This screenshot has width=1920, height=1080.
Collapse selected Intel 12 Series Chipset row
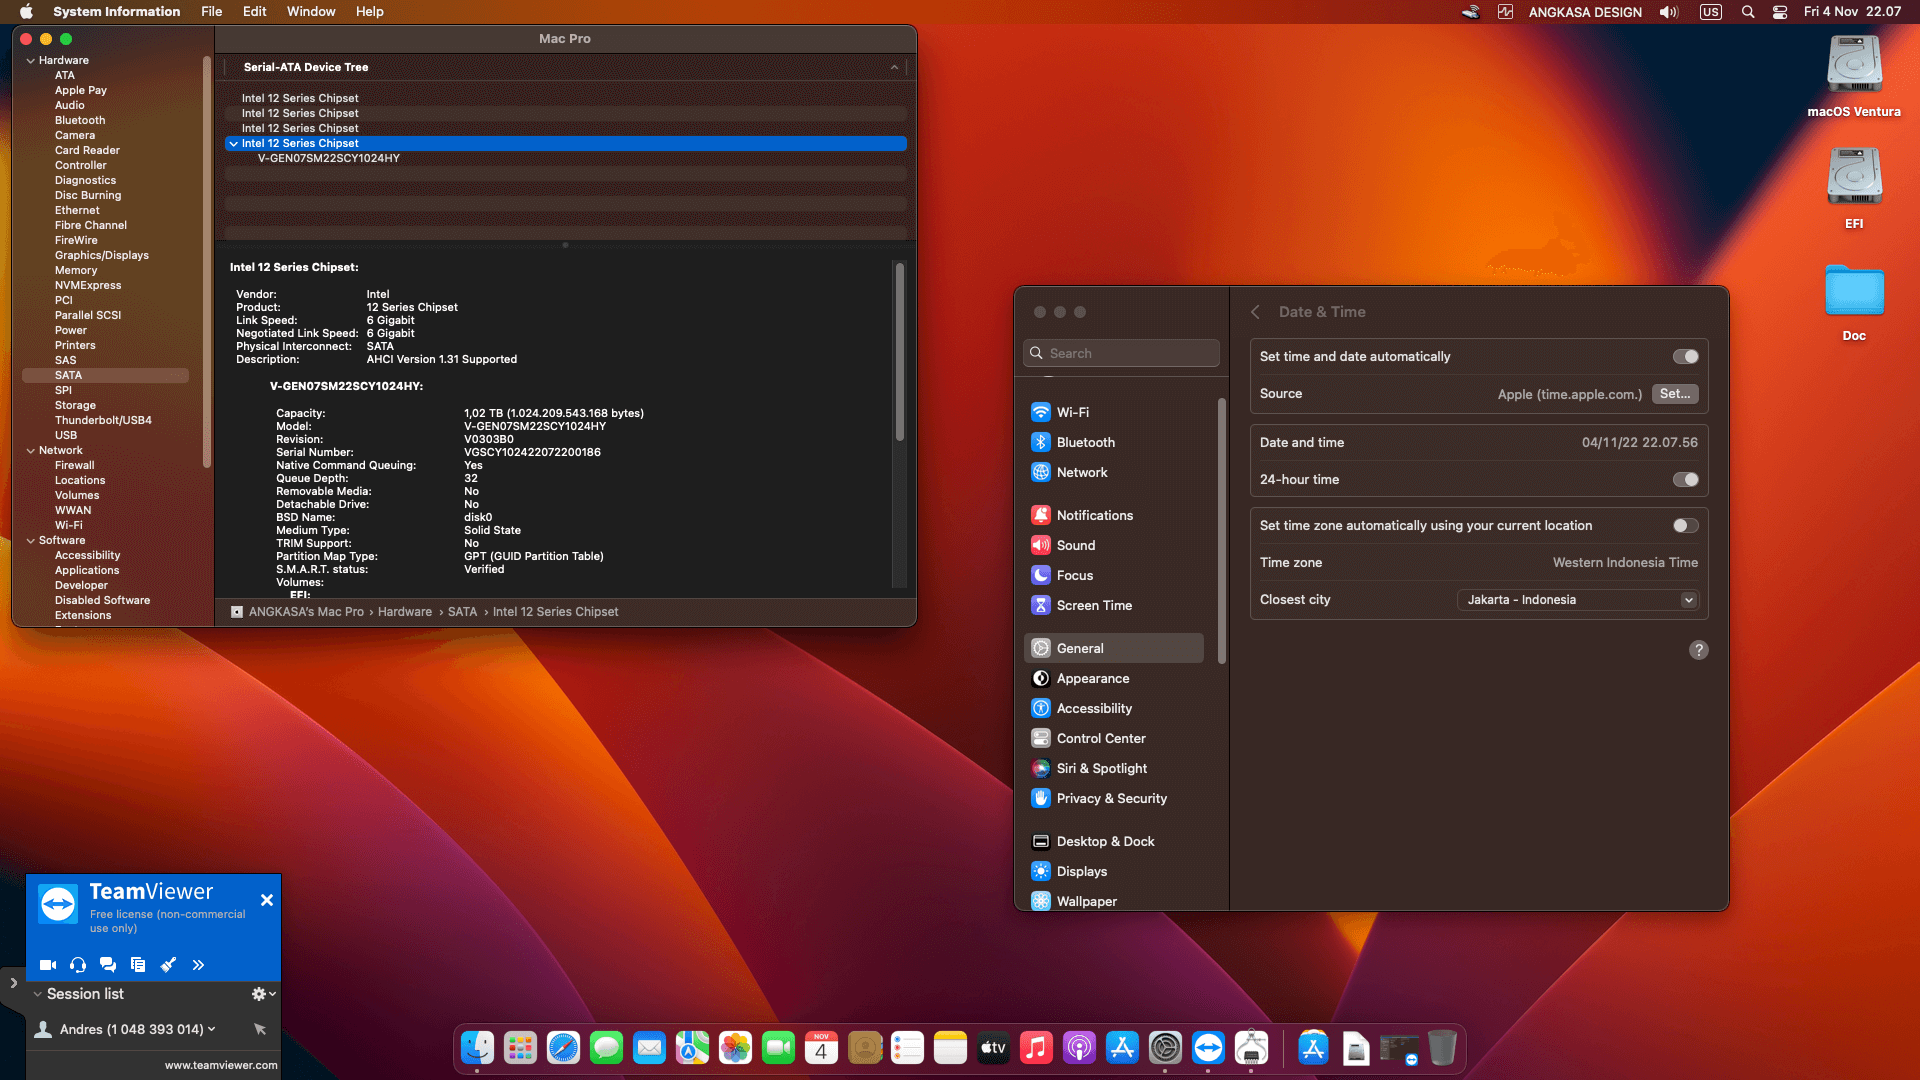pos(233,144)
